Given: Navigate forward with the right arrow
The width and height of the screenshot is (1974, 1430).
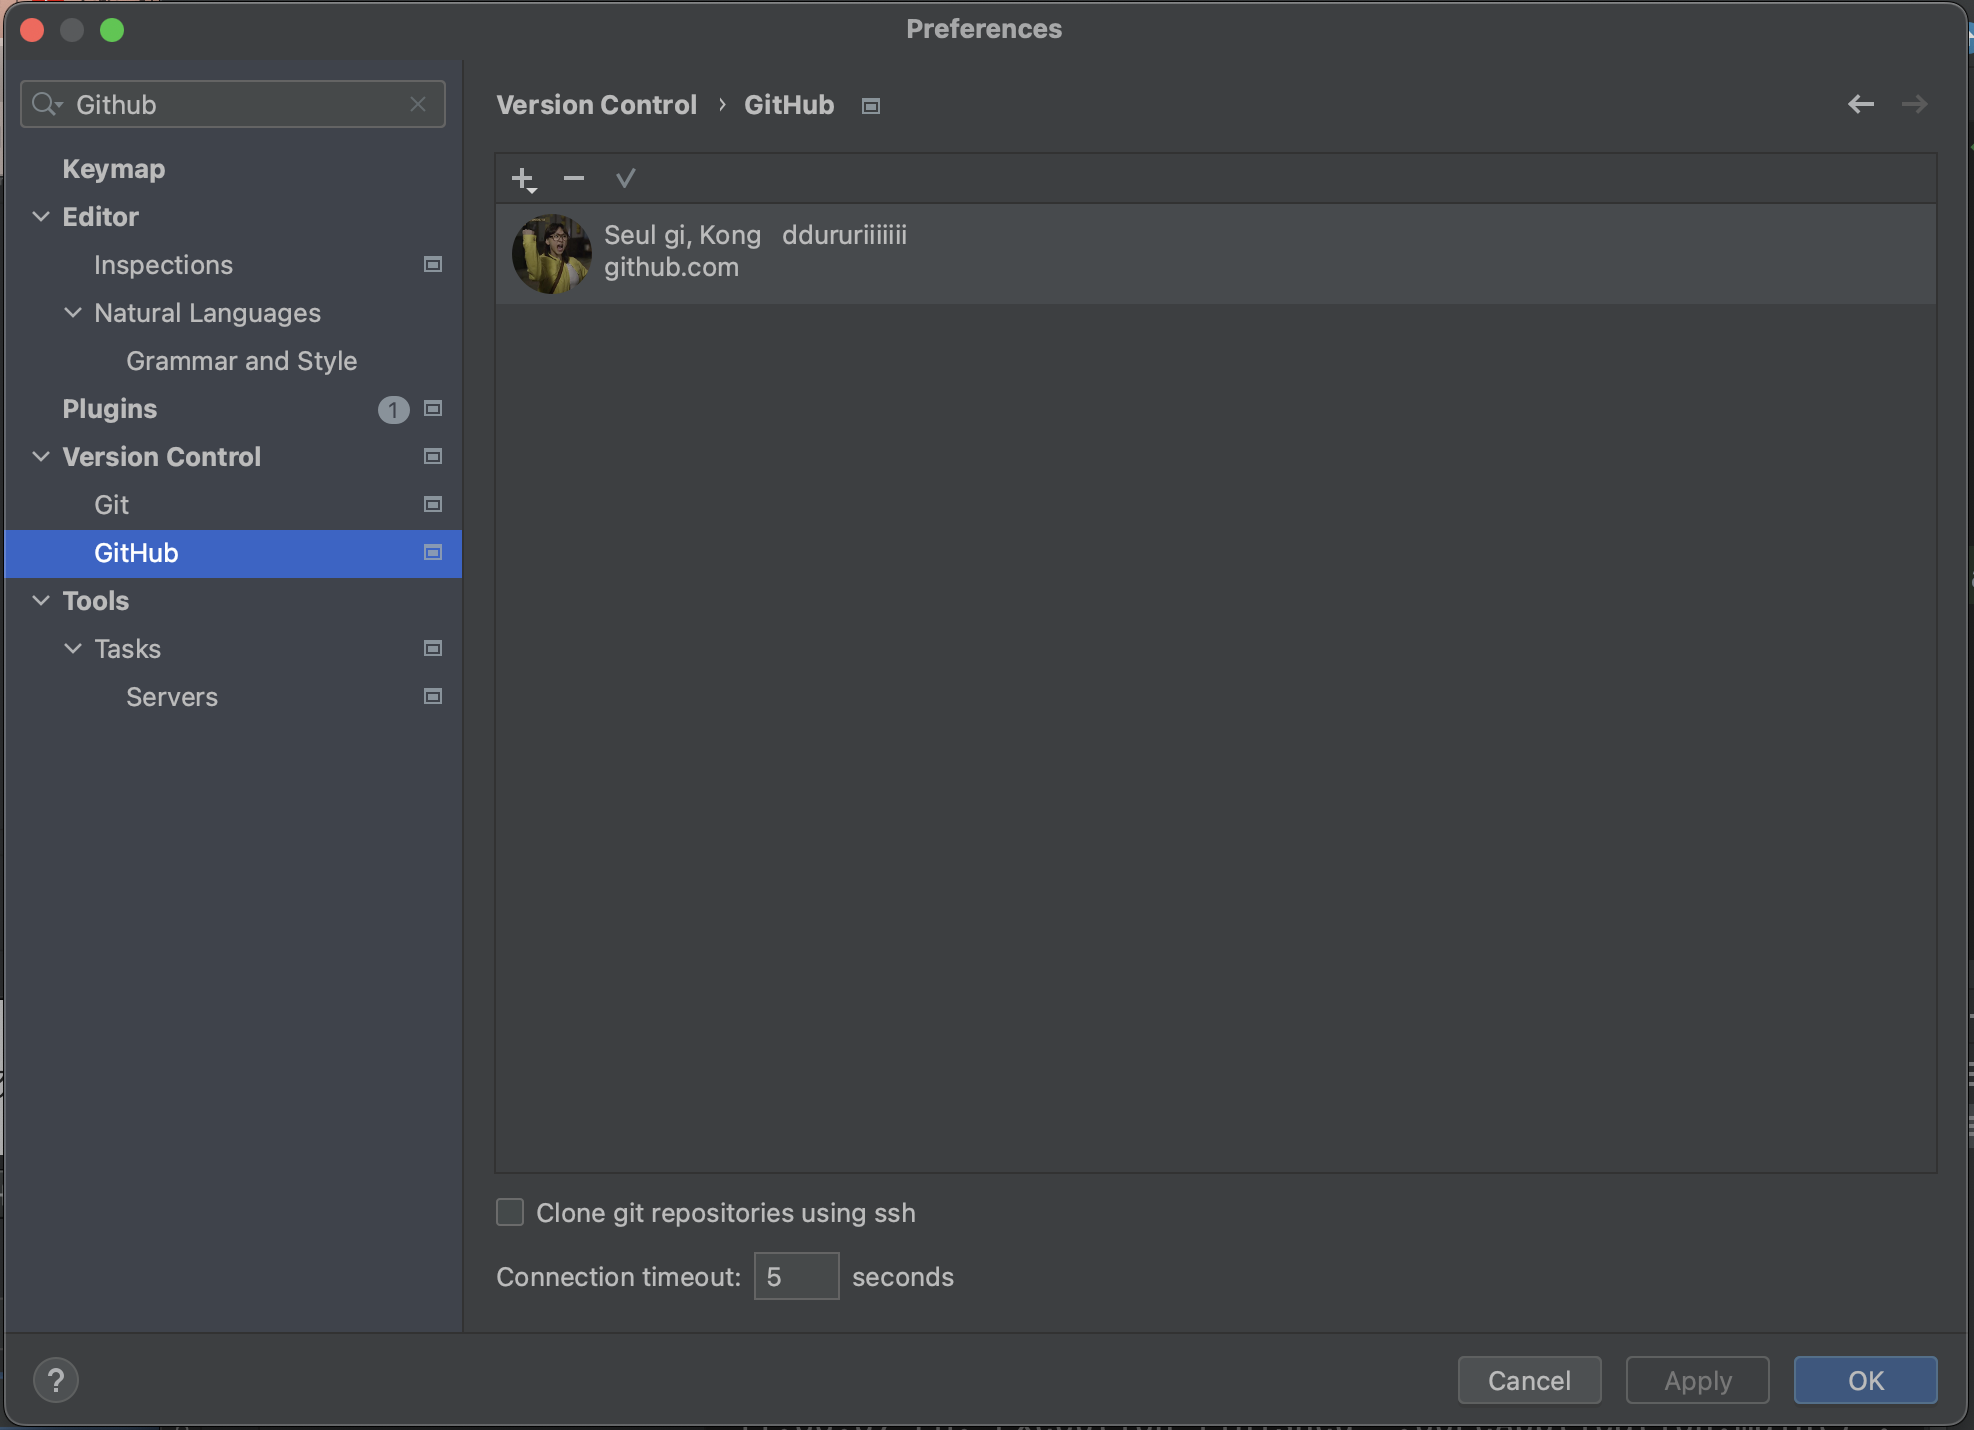Looking at the screenshot, I should [1914, 104].
